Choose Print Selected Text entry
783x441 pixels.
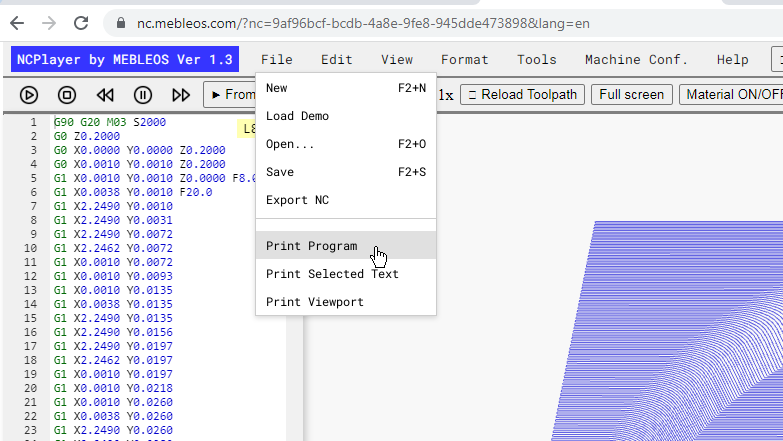tap(346, 274)
